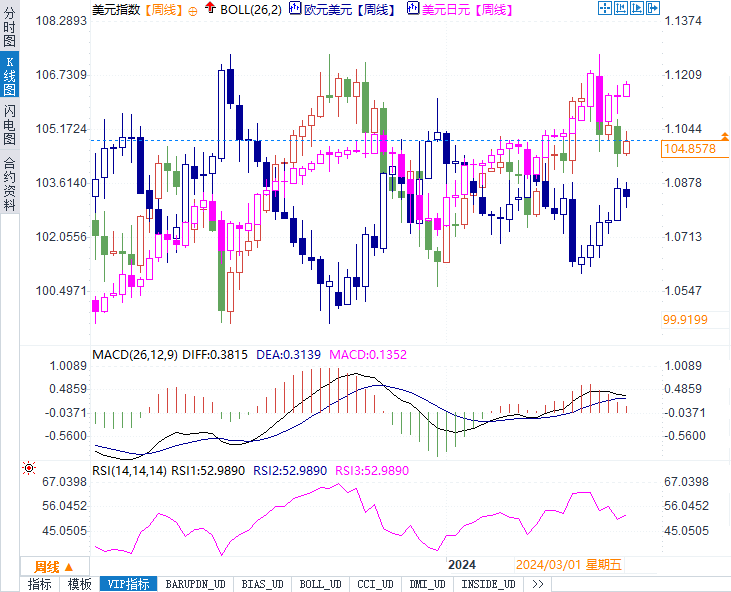Open the 分时图 side tab

[x=9, y=27]
